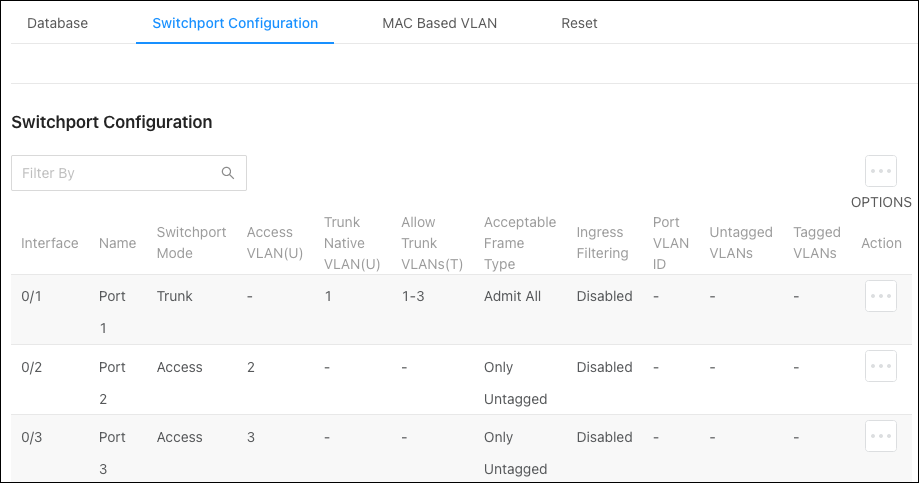
Task: Click the search magnifier icon in Filter By
Action: click(x=228, y=173)
